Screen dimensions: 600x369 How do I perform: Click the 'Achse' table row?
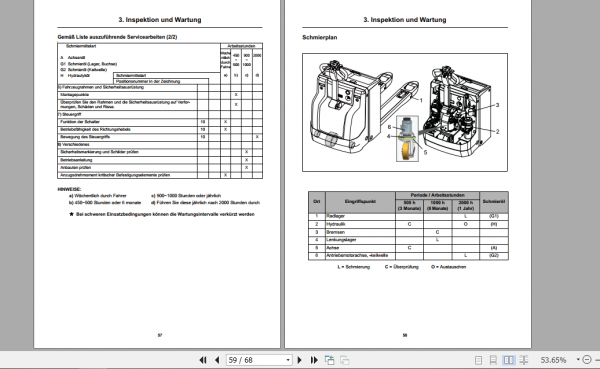(x=408, y=248)
